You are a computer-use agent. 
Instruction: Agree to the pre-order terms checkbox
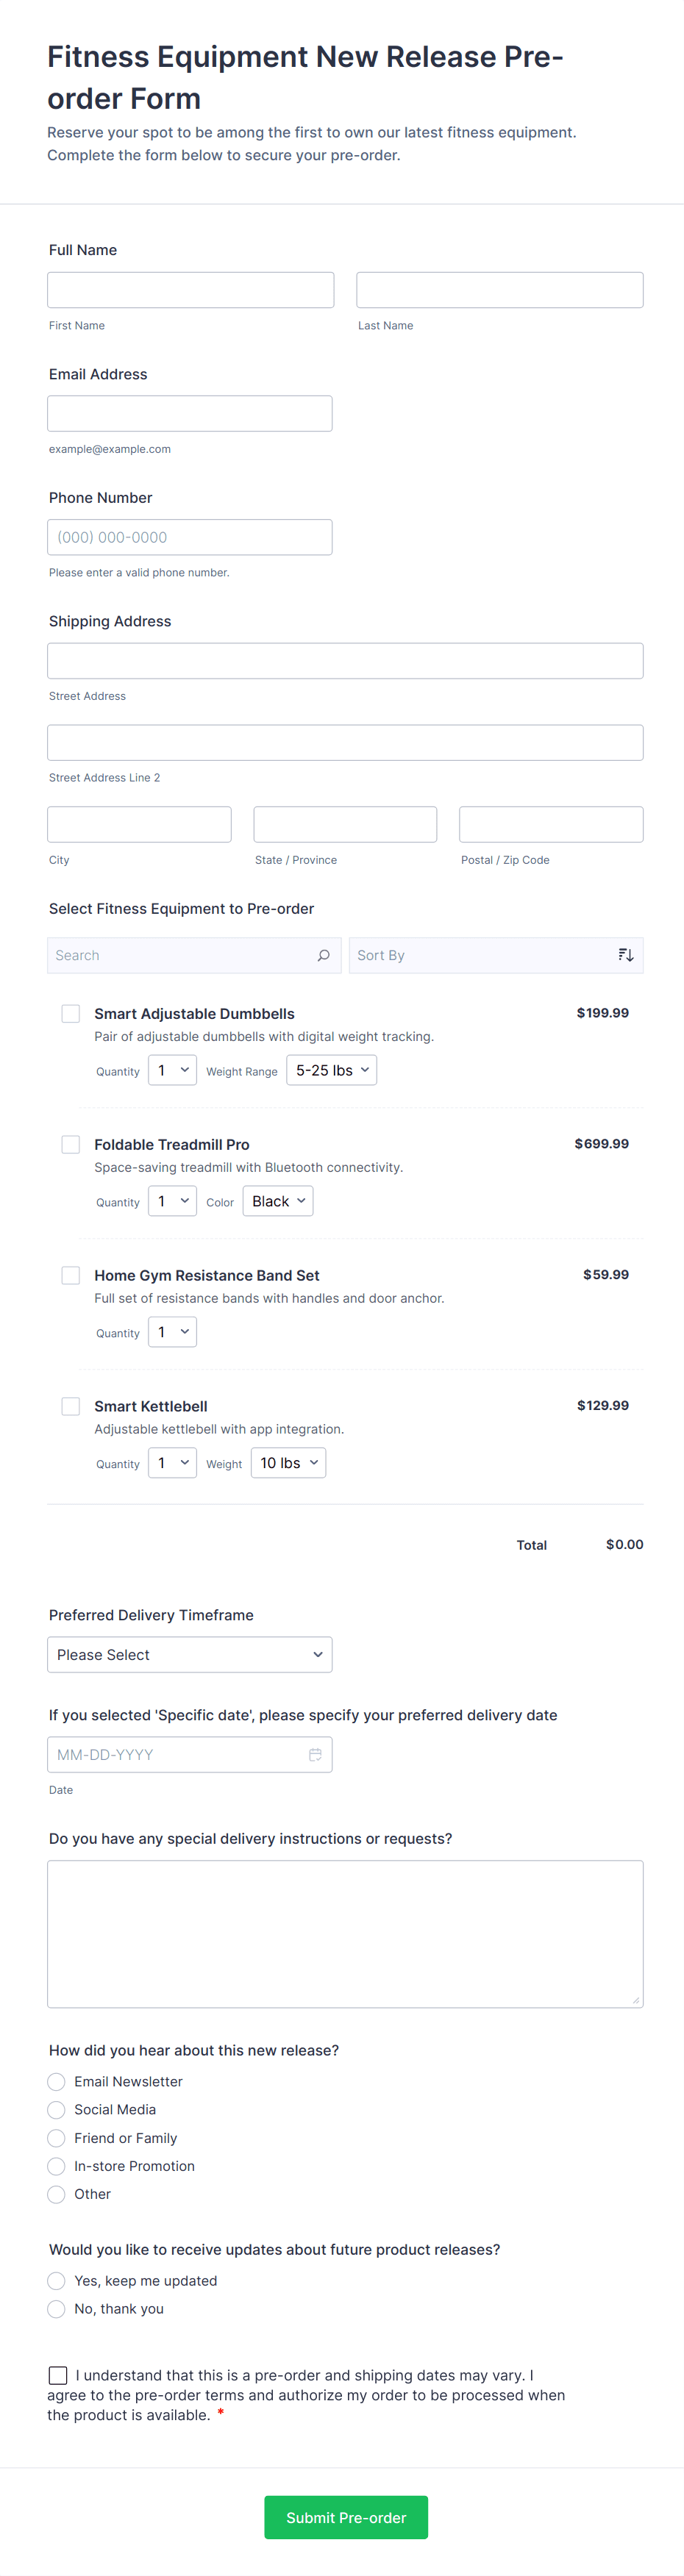point(58,2375)
